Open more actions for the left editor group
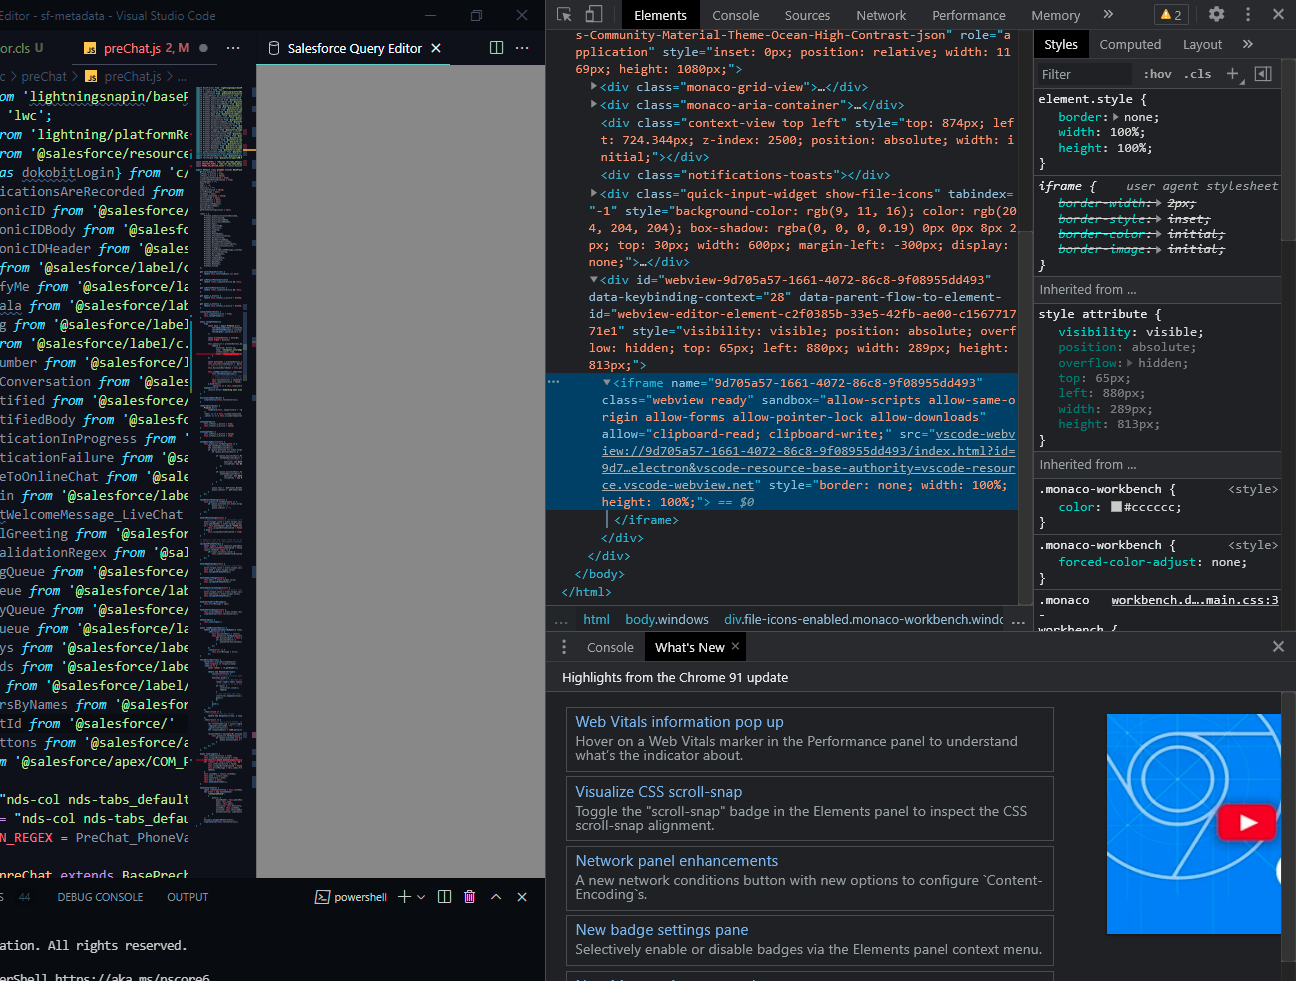Image resolution: width=1296 pixels, height=981 pixels. (x=233, y=48)
